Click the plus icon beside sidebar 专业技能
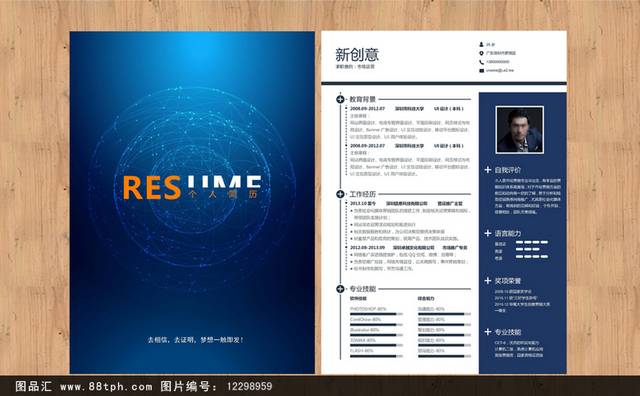640x396 pixels. 488,332
